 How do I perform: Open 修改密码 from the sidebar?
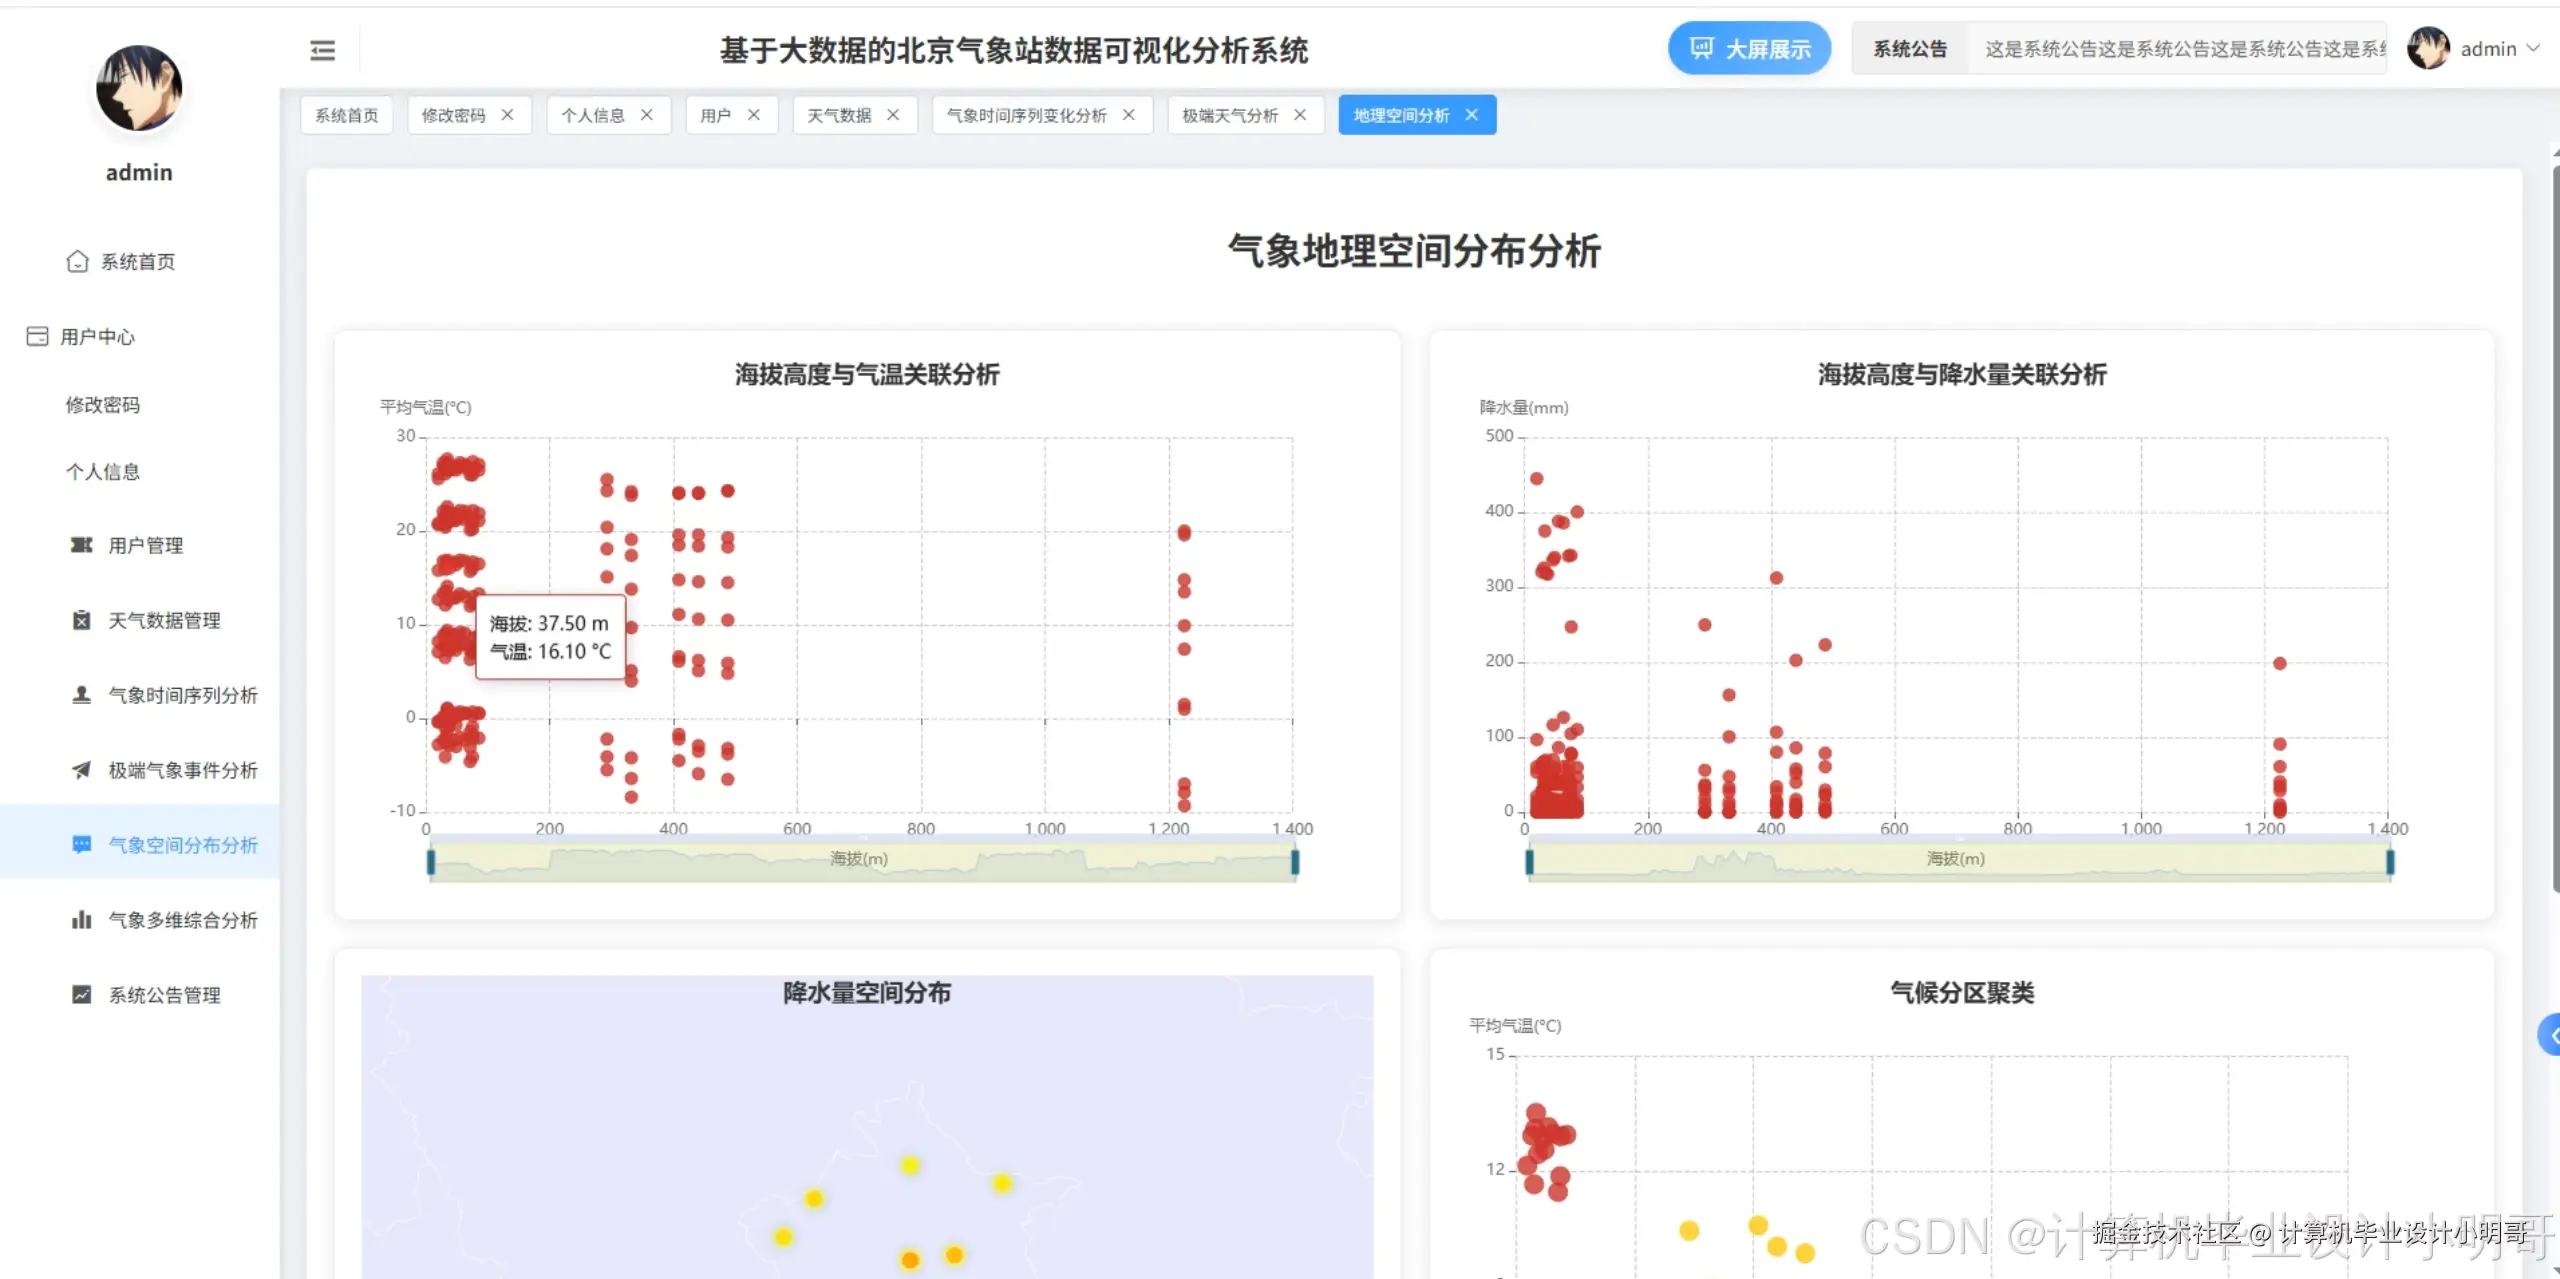pos(104,404)
